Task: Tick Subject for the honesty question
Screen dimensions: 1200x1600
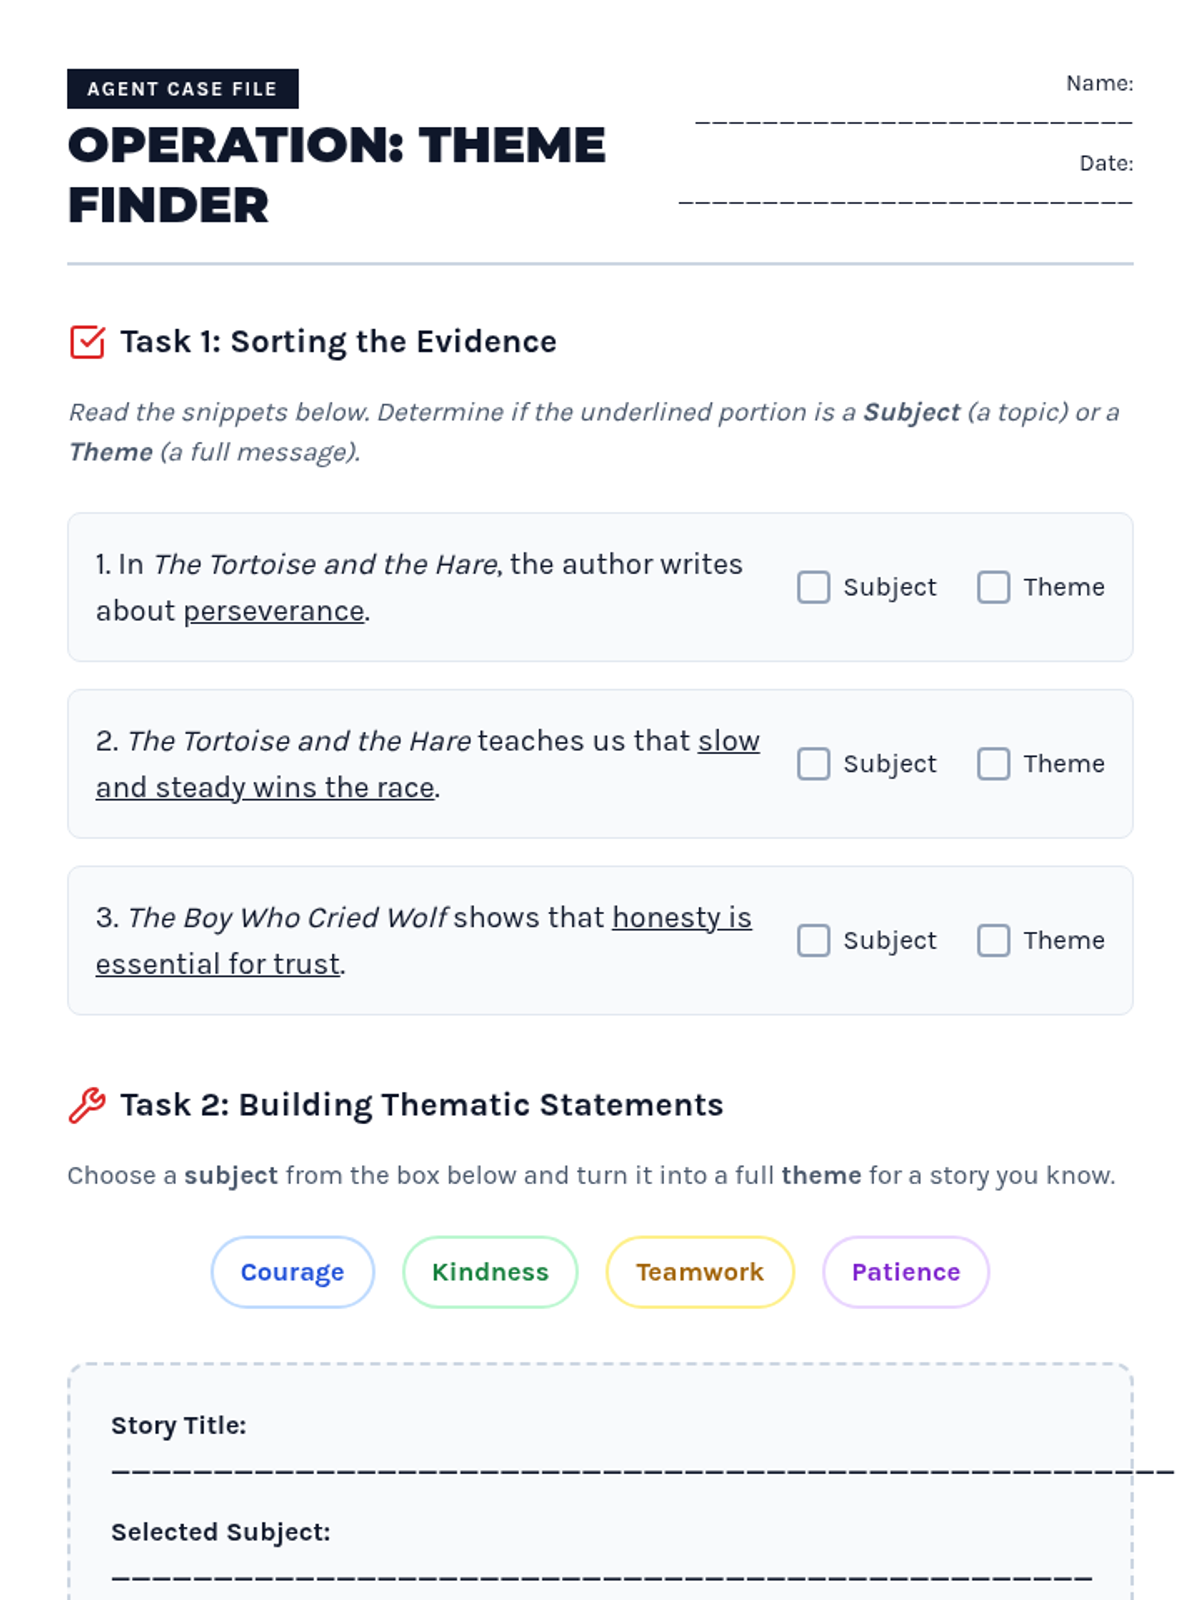Action: click(x=813, y=940)
